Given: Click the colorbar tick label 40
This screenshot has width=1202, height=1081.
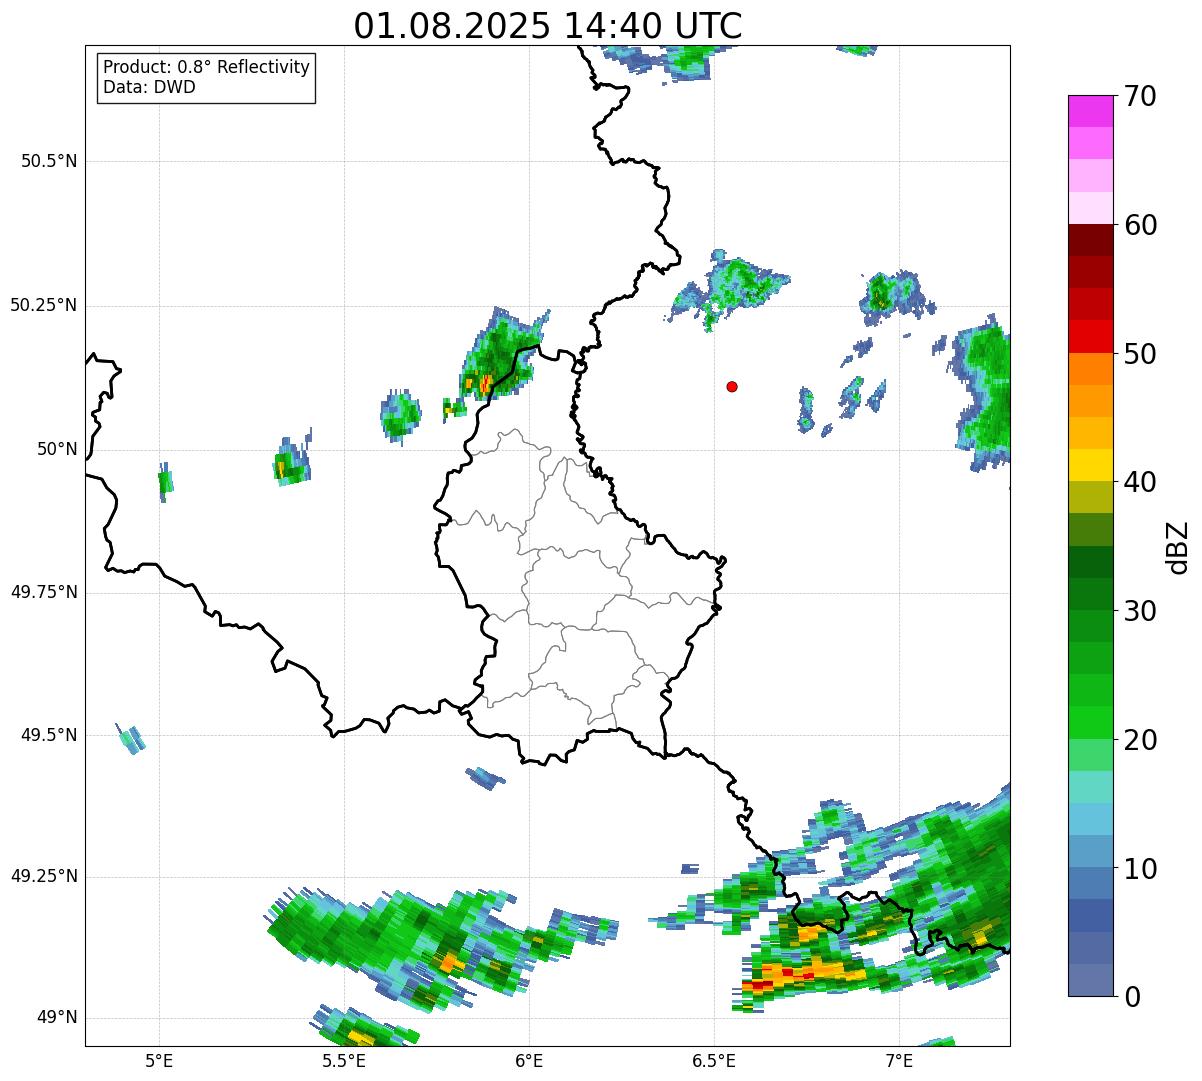Looking at the screenshot, I should [1140, 482].
